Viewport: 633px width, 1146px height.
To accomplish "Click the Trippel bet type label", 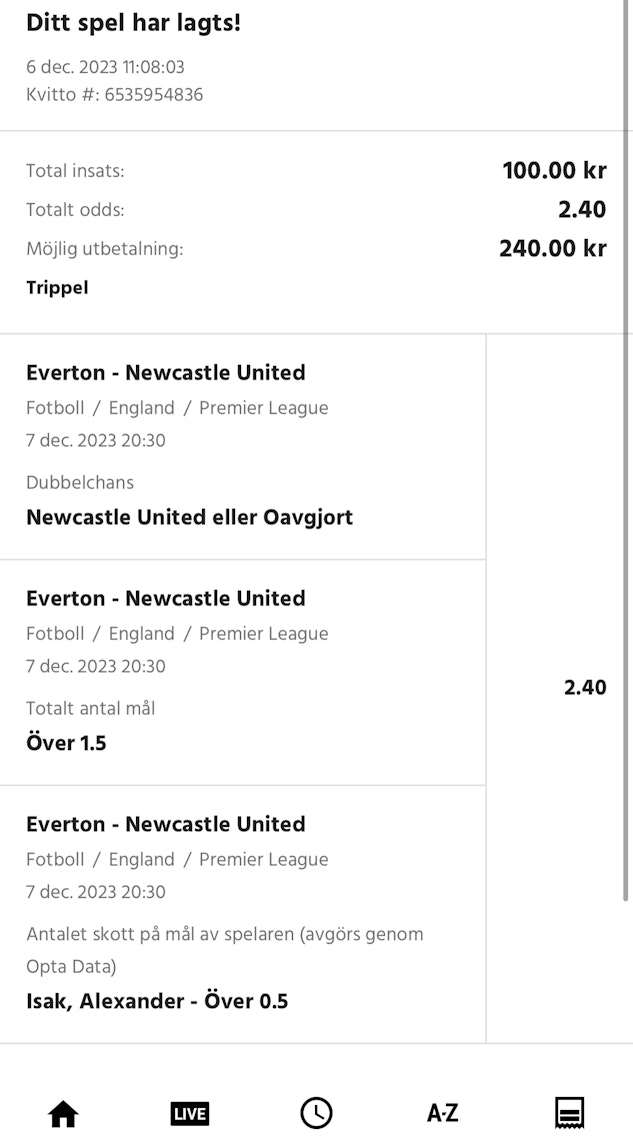I will [57, 288].
